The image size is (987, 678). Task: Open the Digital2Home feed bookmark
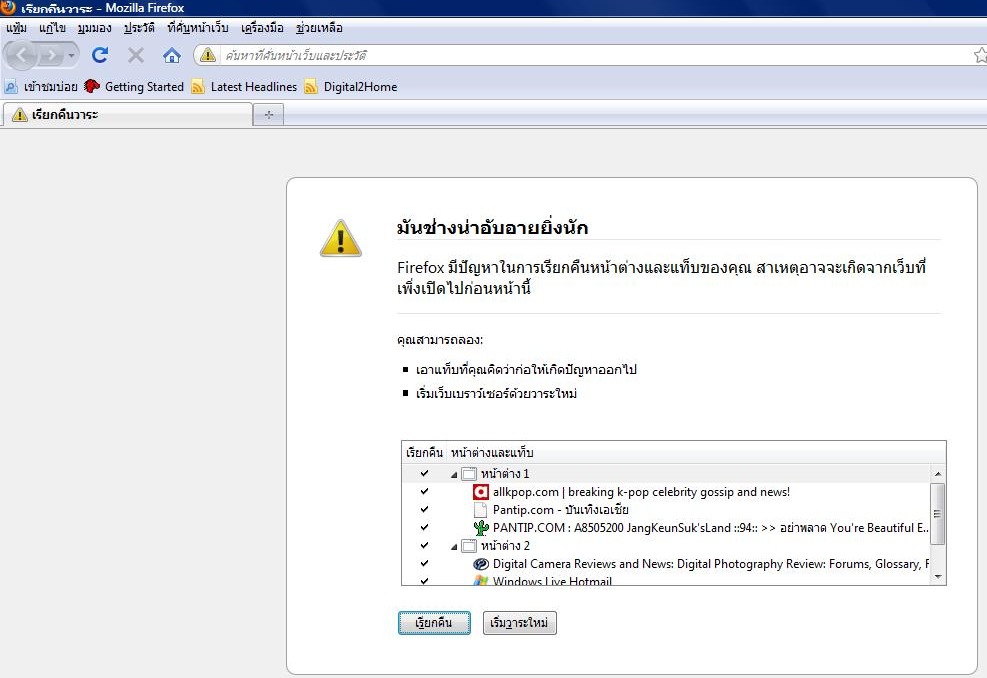[x=351, y=87]
